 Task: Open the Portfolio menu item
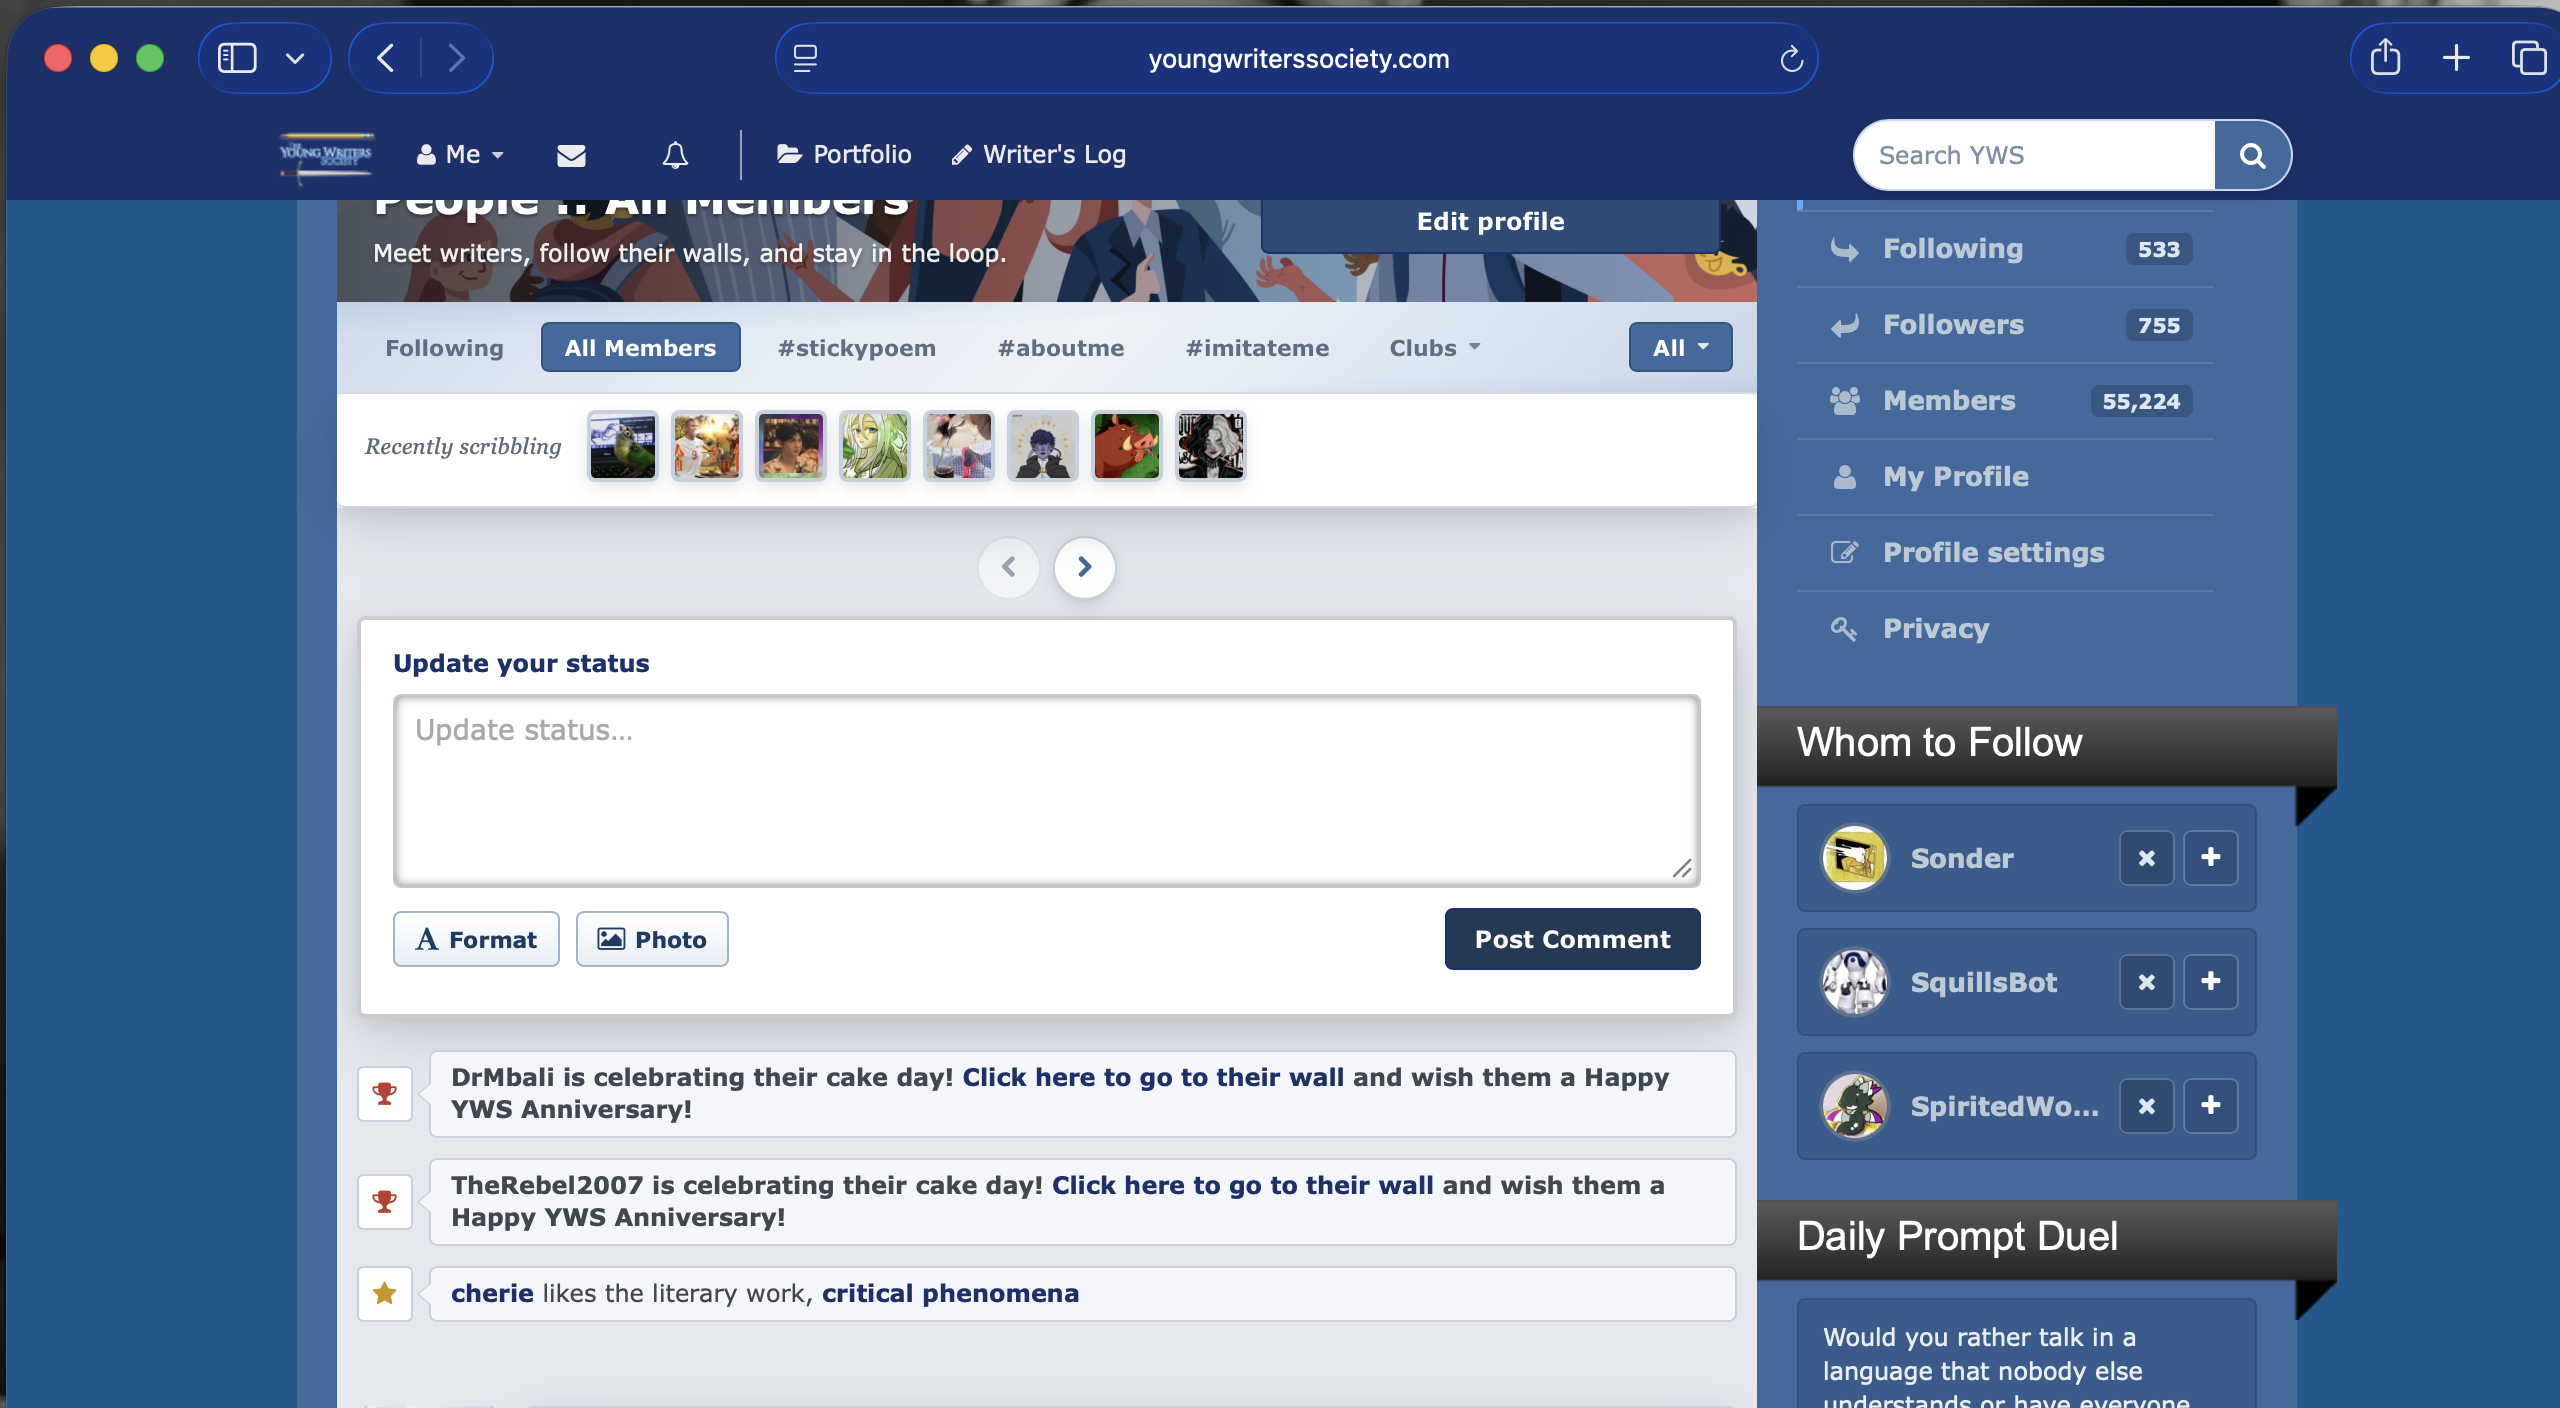[x=844, y=155]
